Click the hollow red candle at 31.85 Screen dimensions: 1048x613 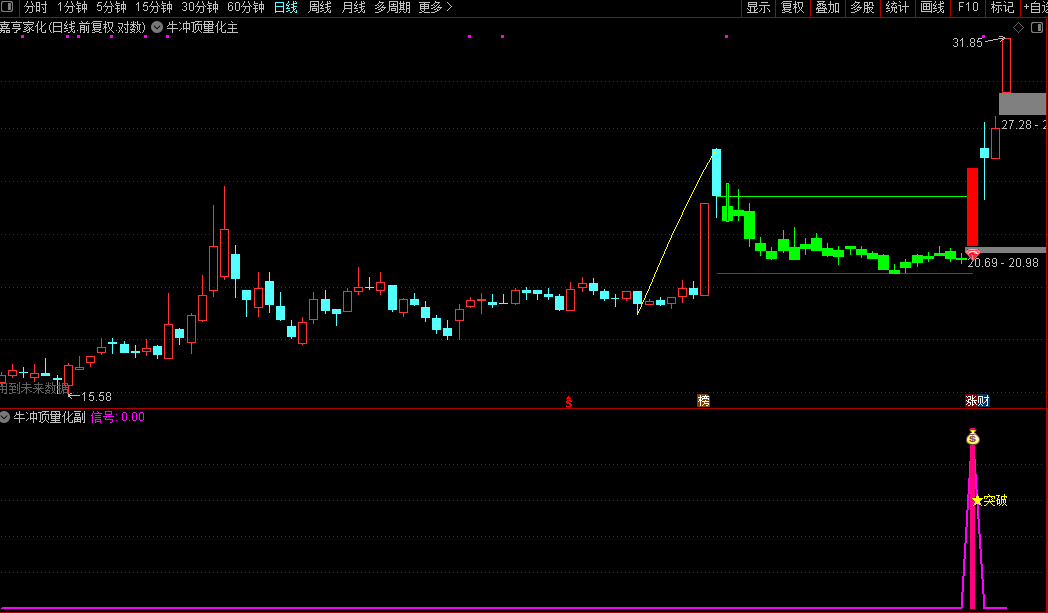(x=1006, y=66)
